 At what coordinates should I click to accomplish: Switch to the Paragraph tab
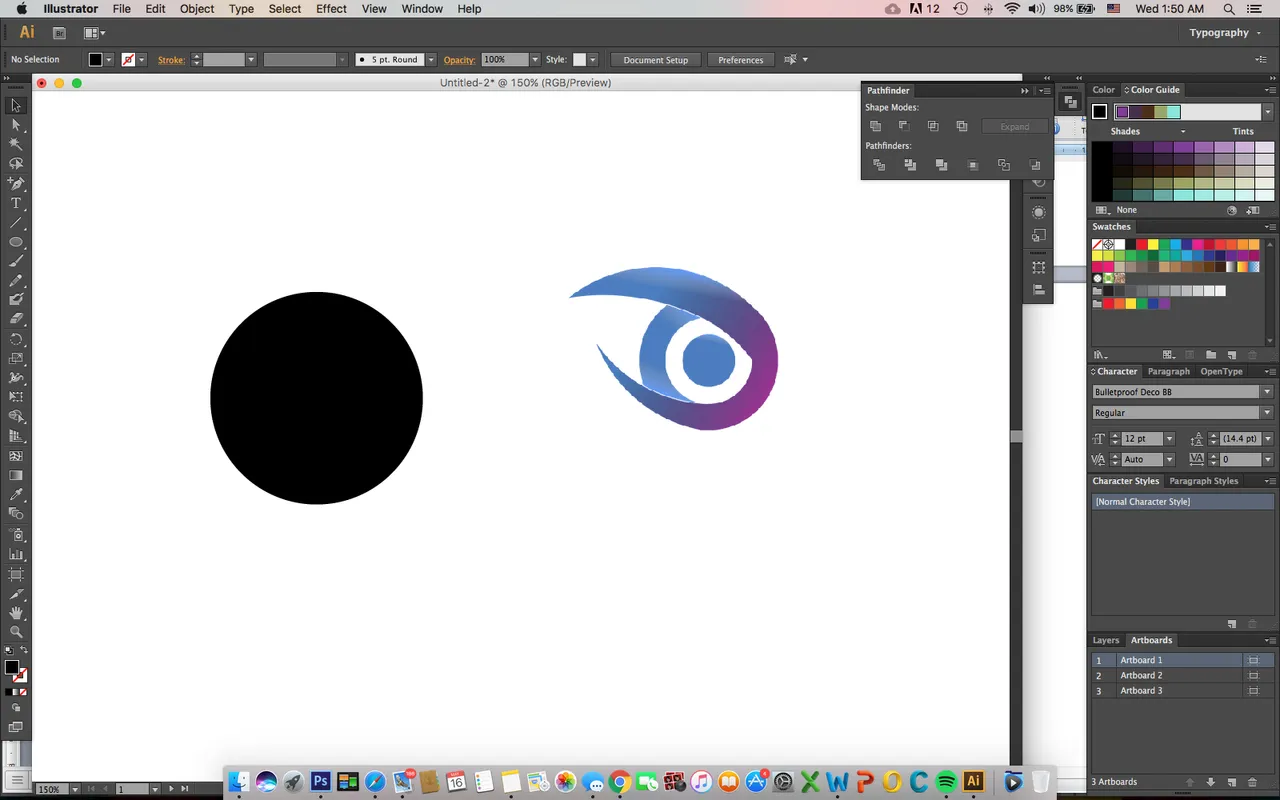coord(1169,371)
